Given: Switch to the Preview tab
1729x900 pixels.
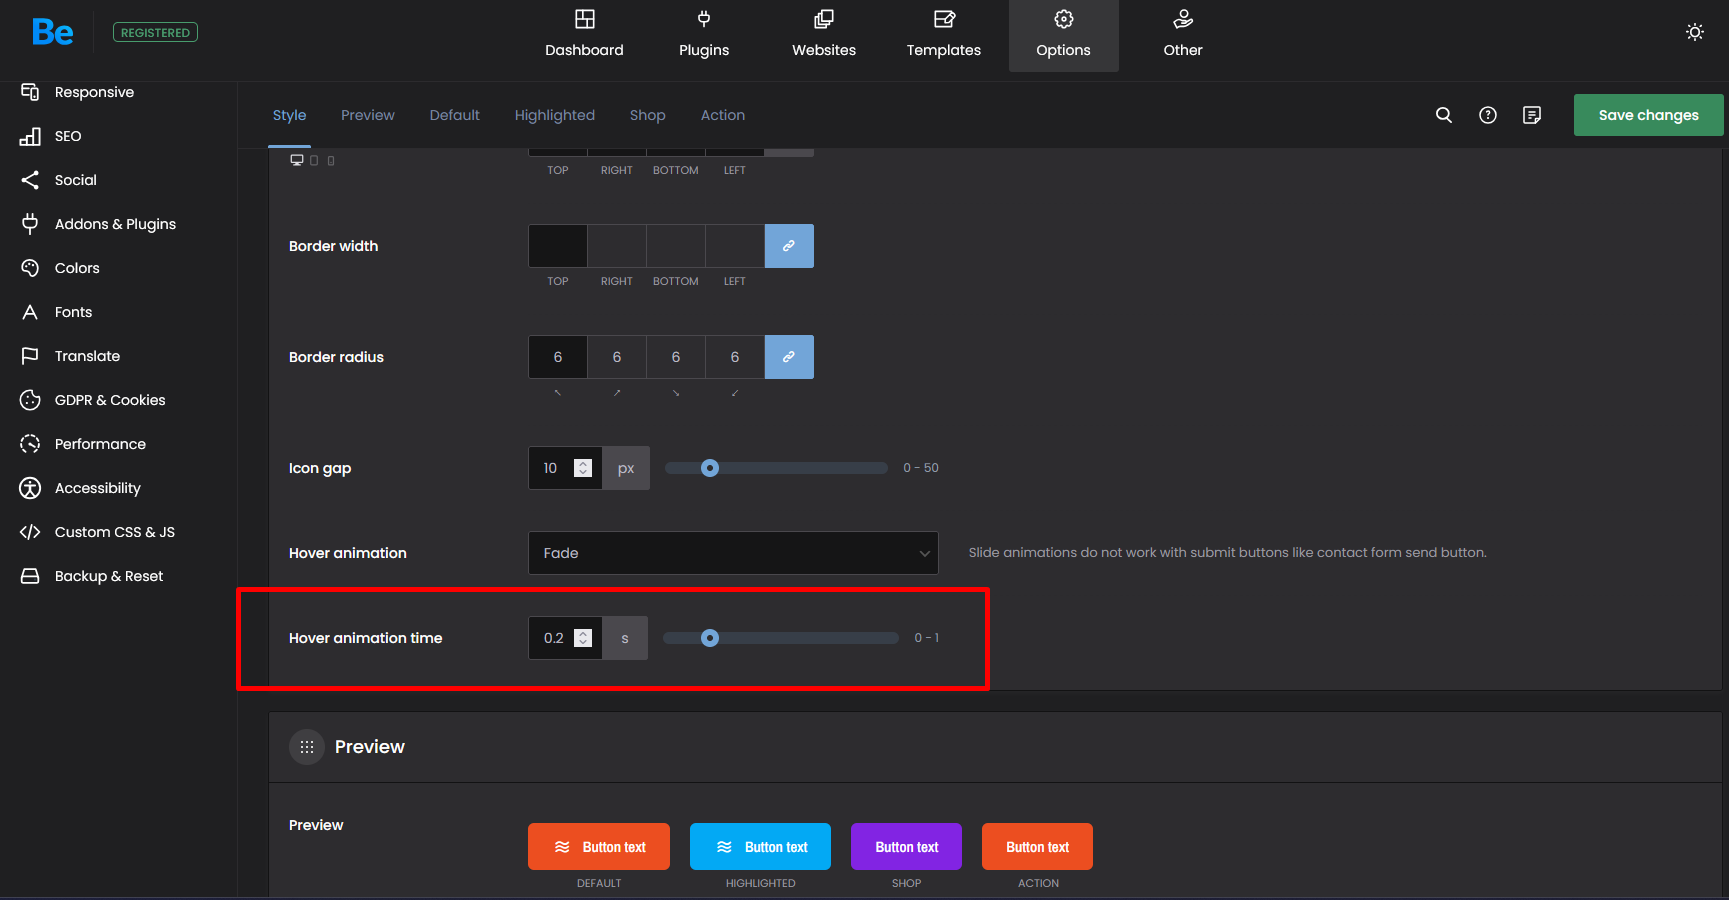Looking at the screenshot, I should coord(368,115).
